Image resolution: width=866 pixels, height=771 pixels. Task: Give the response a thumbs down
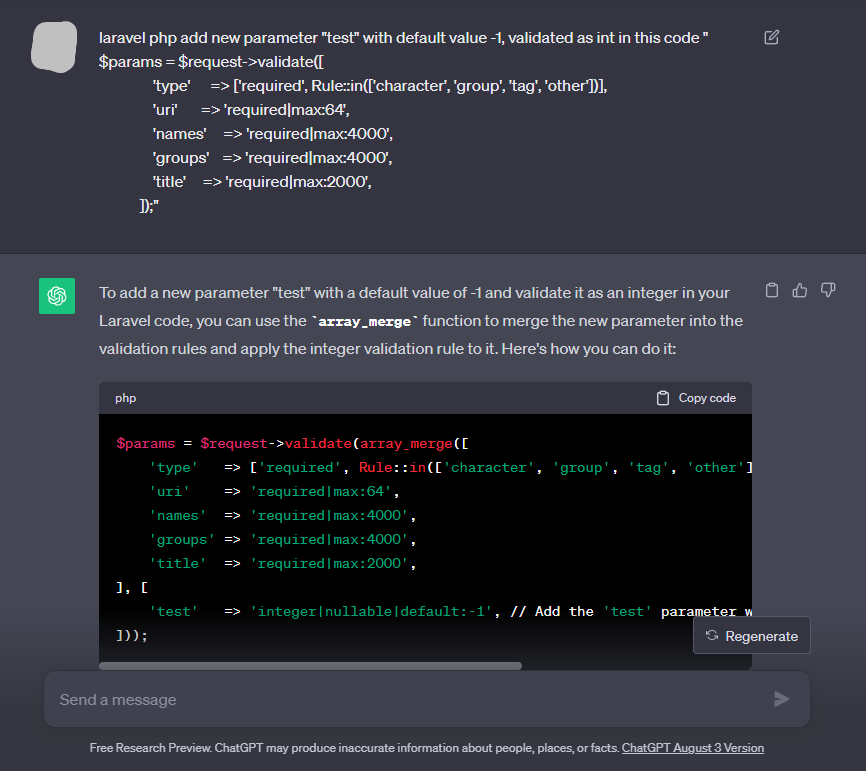point(828,290)
